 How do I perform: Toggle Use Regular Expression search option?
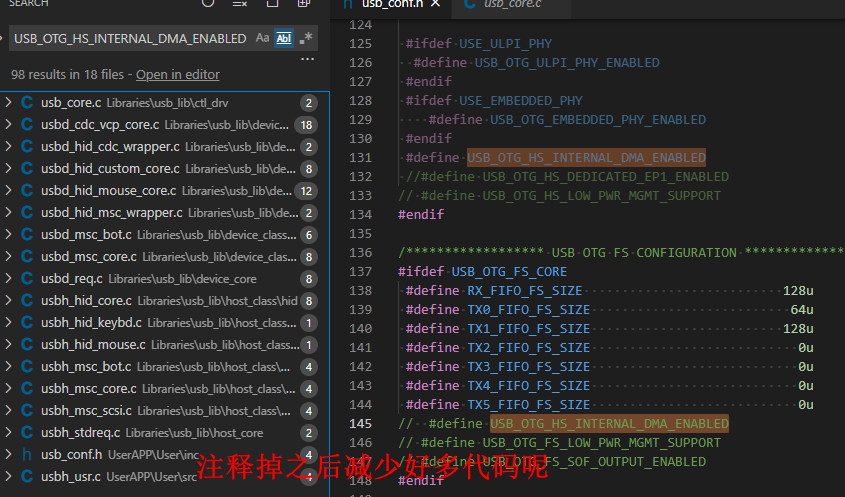coord(306,38)
